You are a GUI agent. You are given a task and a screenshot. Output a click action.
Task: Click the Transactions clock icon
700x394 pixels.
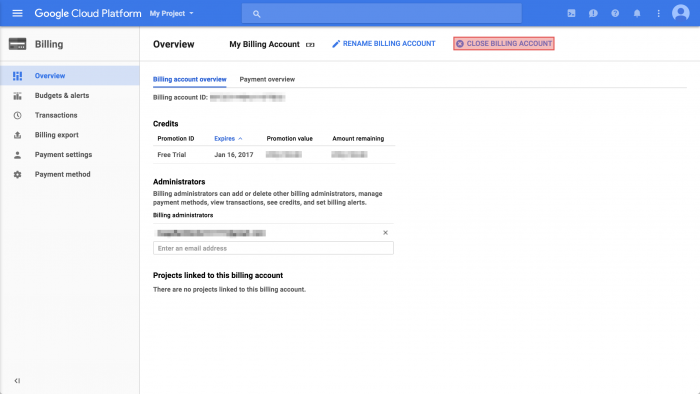coord(17,115)
